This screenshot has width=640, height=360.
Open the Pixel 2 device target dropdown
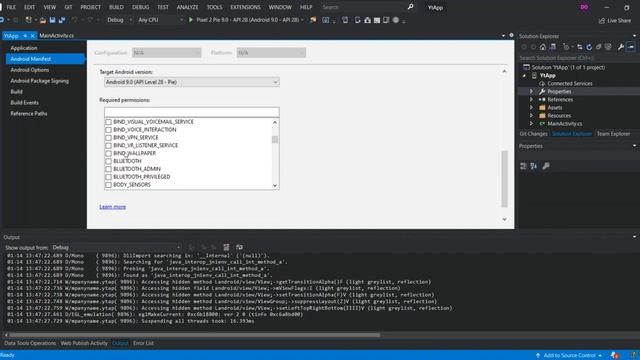249,20
